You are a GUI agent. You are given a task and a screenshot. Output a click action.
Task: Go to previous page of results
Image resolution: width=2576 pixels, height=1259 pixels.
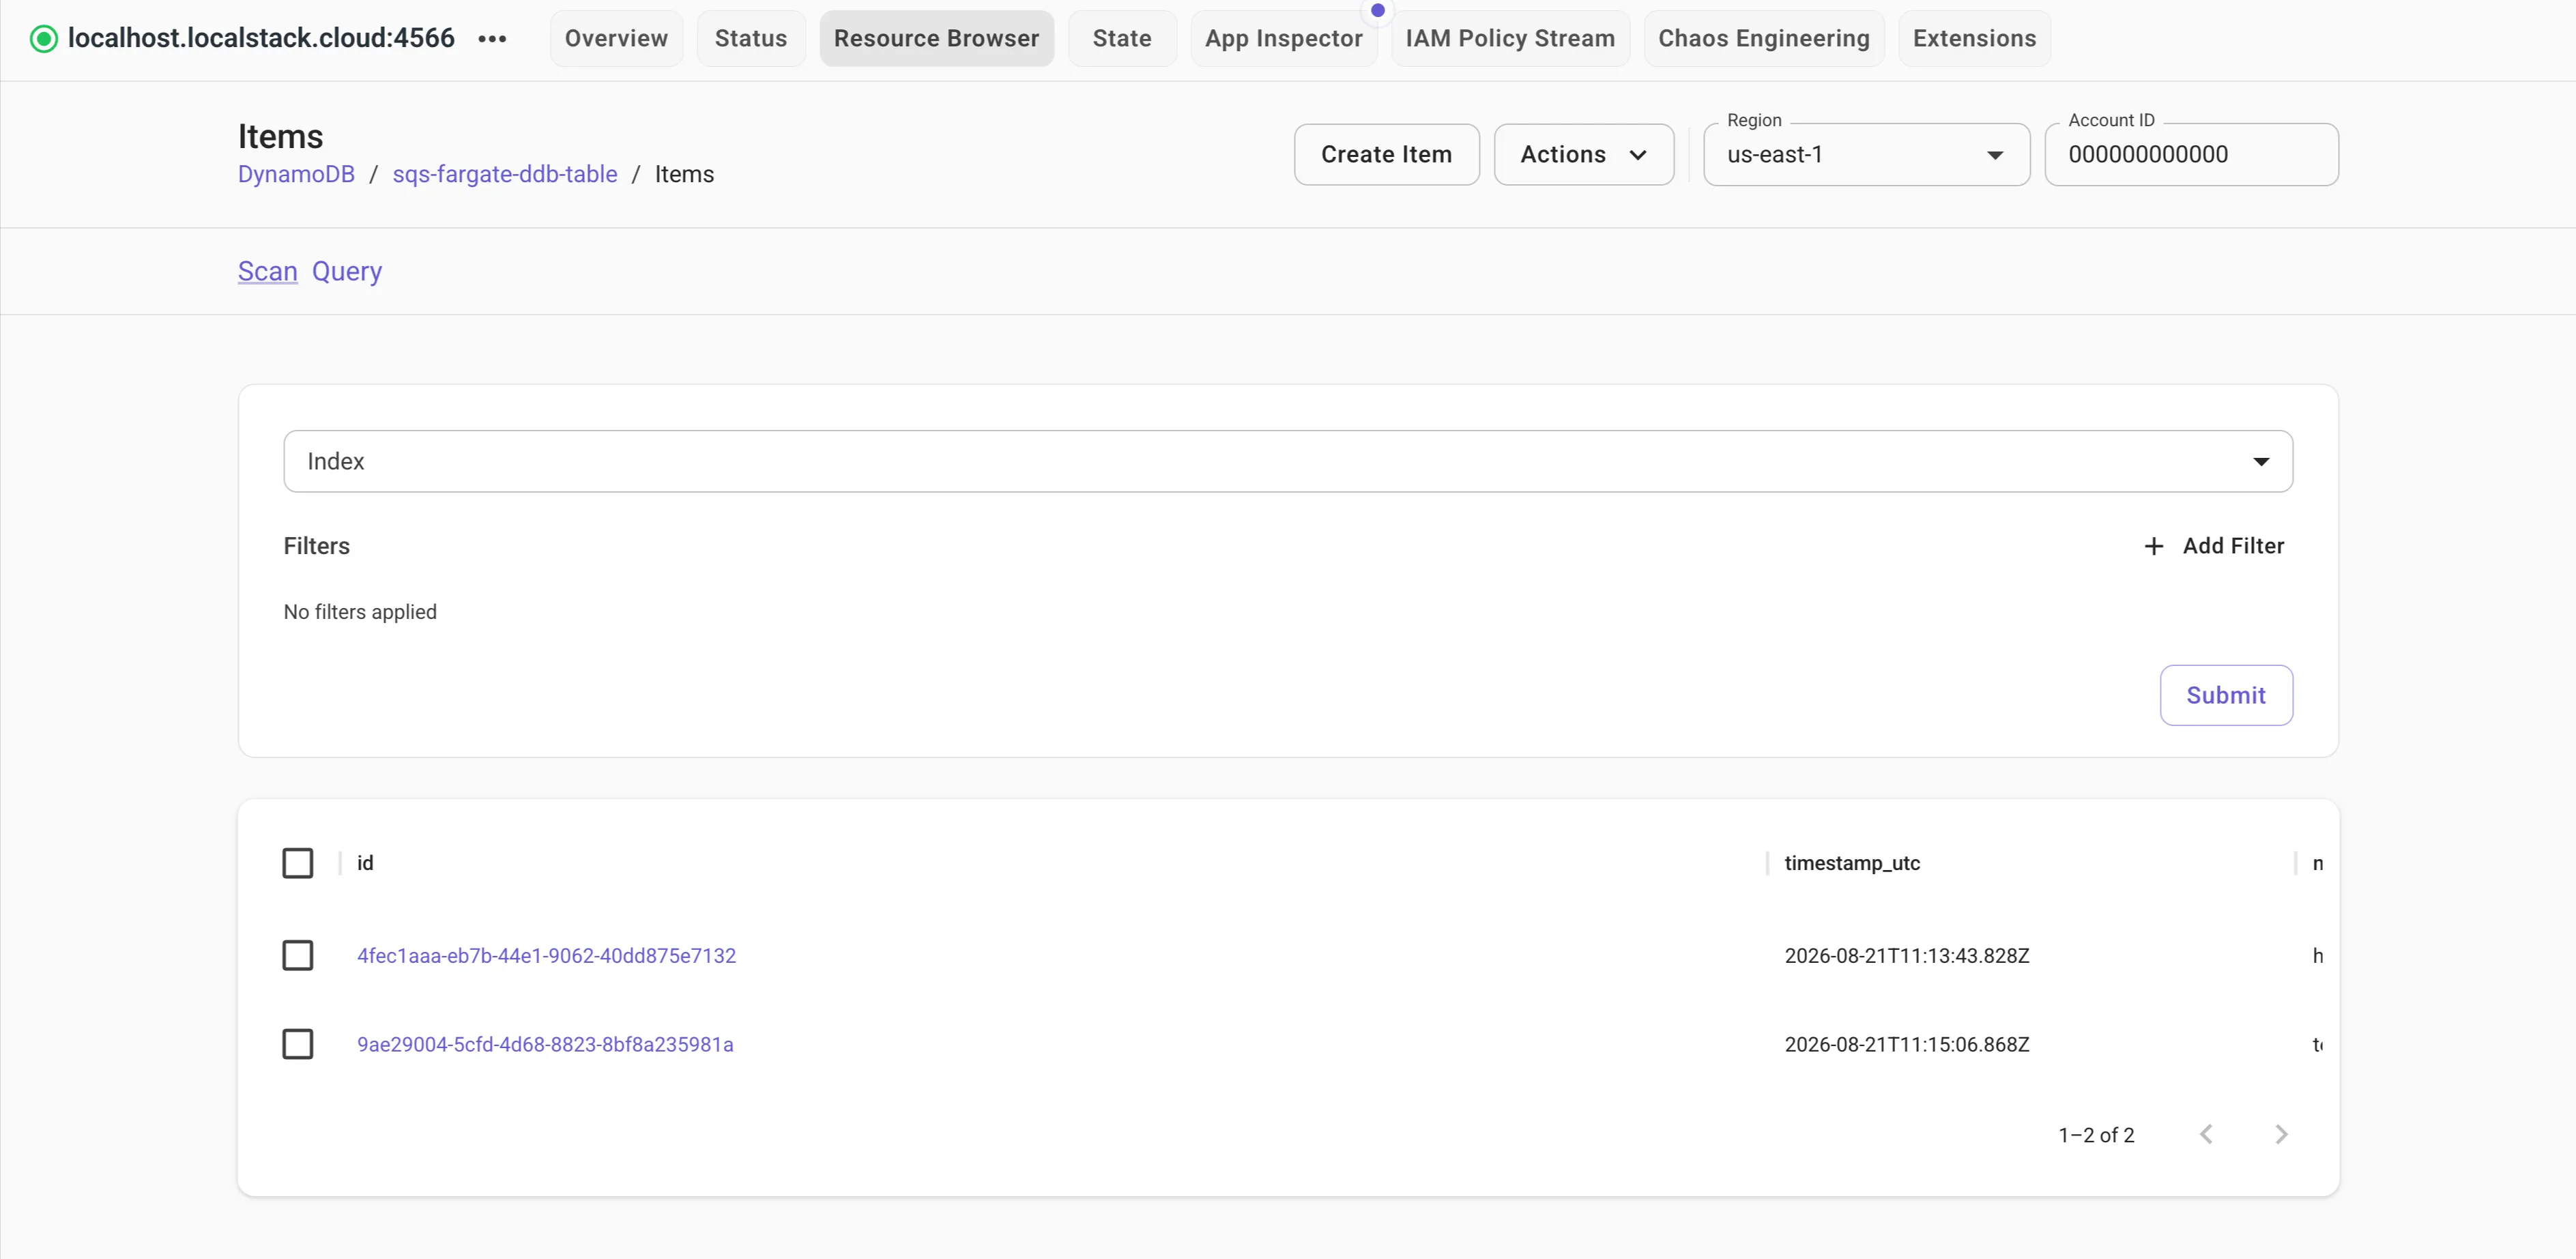tap(2206, 1134)
